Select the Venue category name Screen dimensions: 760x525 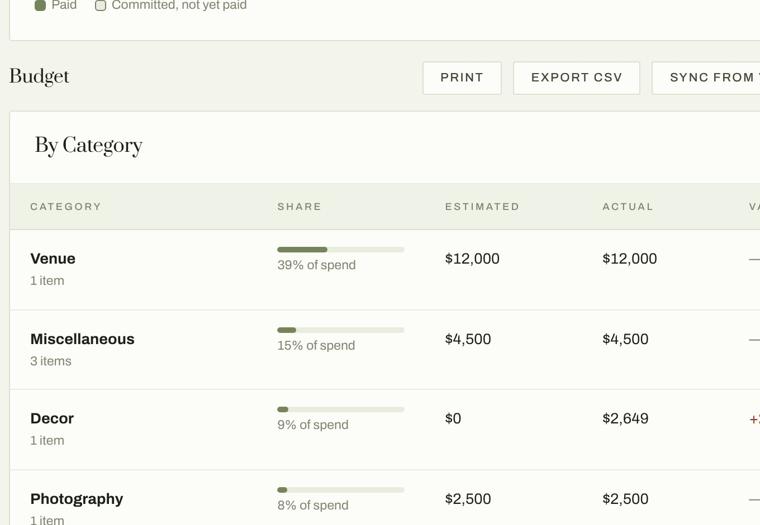[x=53, y=258]
